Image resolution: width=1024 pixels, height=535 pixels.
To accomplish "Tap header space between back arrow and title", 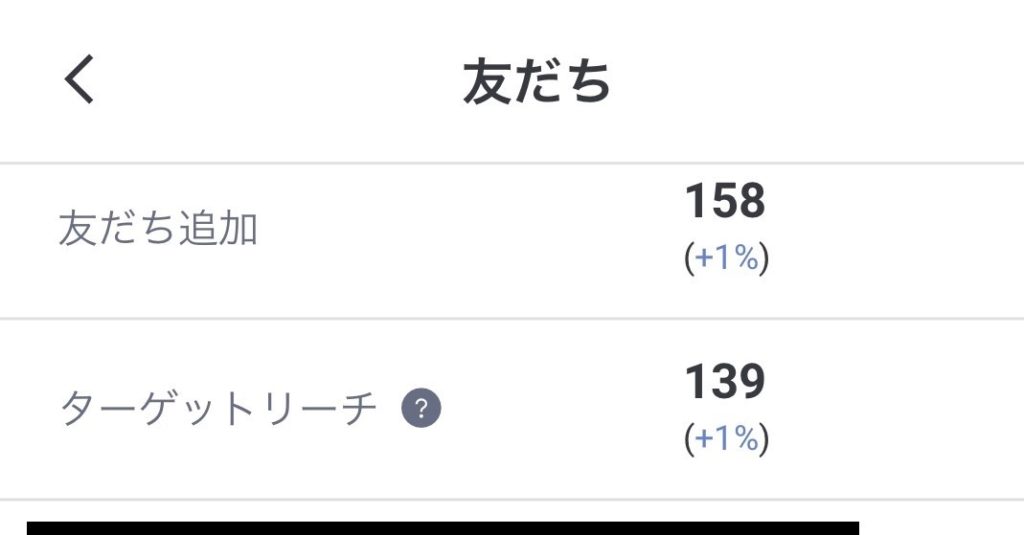I will tap(278, 81).
